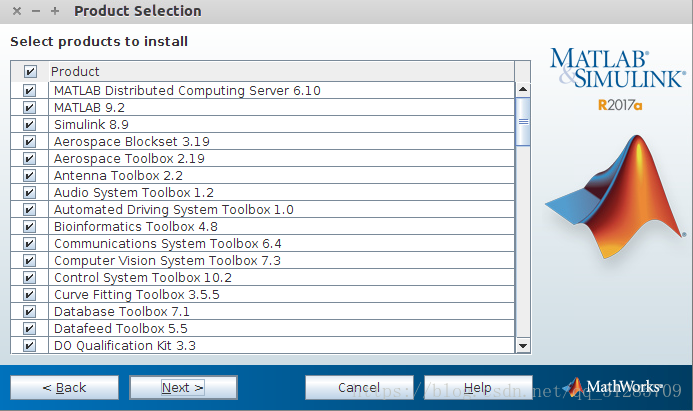This screenshot has height=411, width=693.
Task: Toggle Audio System Toolbox 1.2 checkbox
Action: coord(29,193)
